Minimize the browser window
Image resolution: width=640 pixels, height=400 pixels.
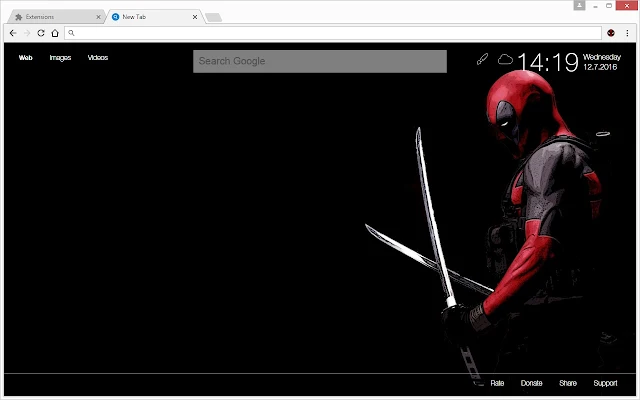click(596, 6)
